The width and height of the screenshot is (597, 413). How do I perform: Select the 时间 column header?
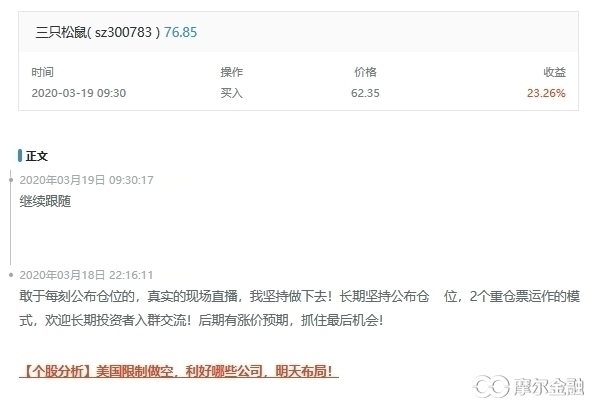pos(42,72)
